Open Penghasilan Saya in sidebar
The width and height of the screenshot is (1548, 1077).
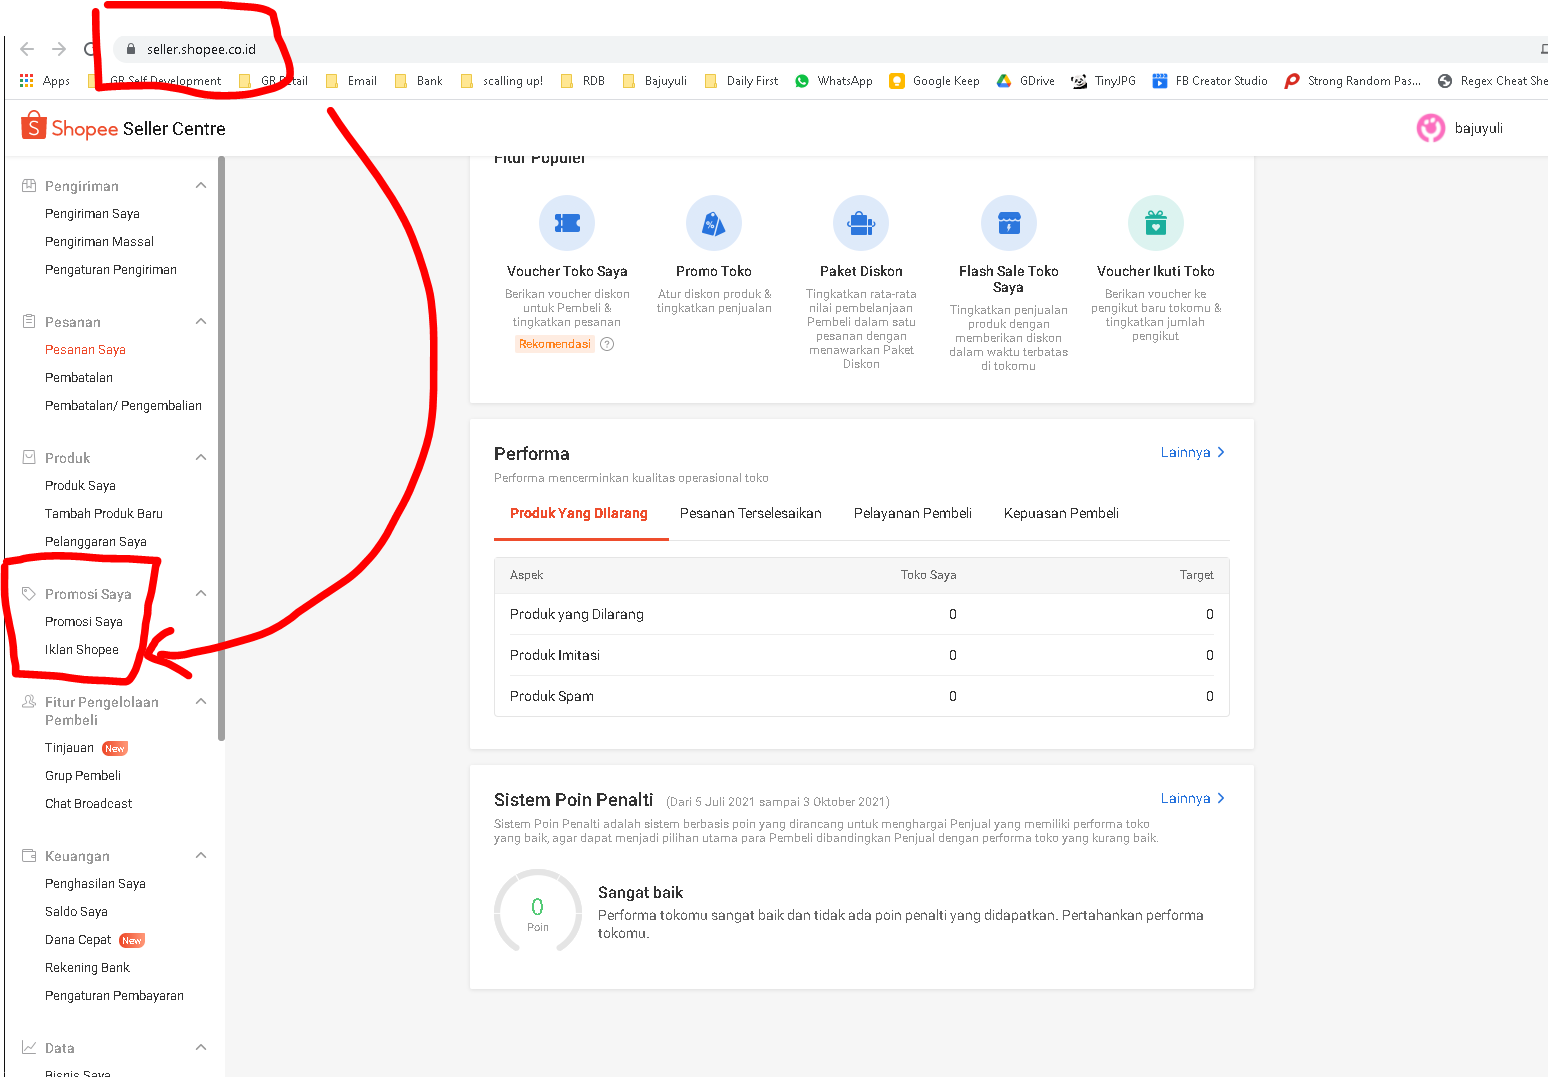(95, 884)
